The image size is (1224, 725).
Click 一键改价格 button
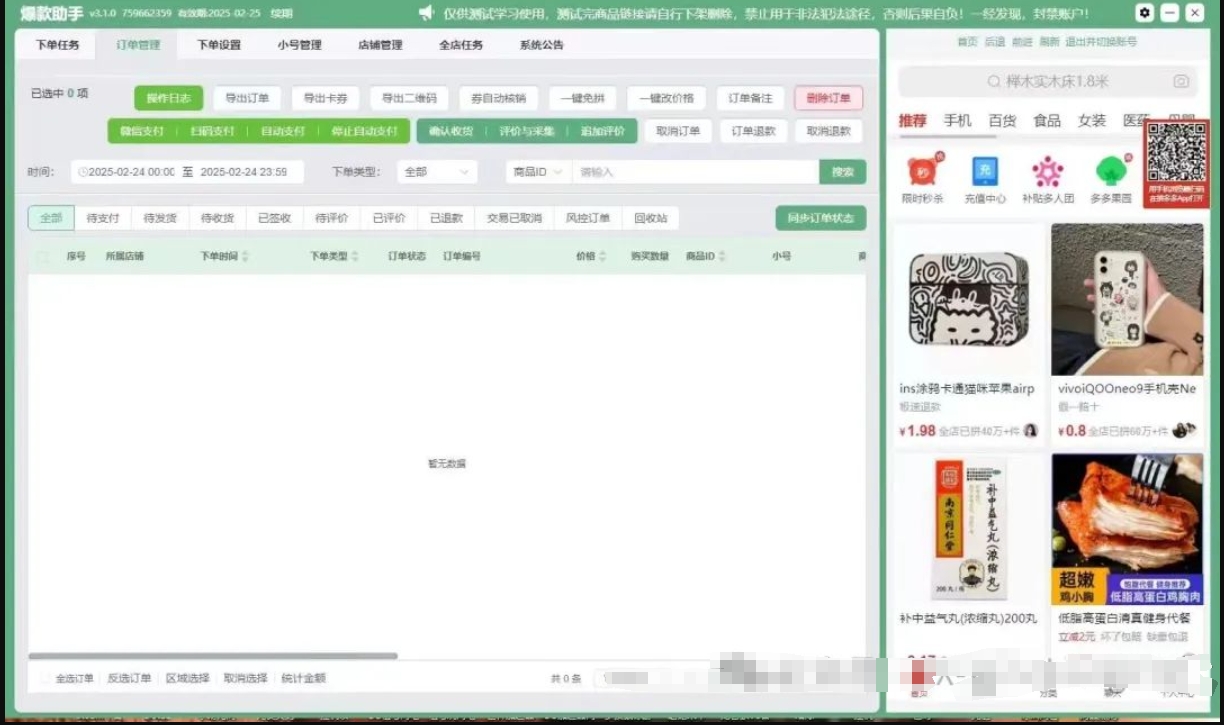coord(667,98)
